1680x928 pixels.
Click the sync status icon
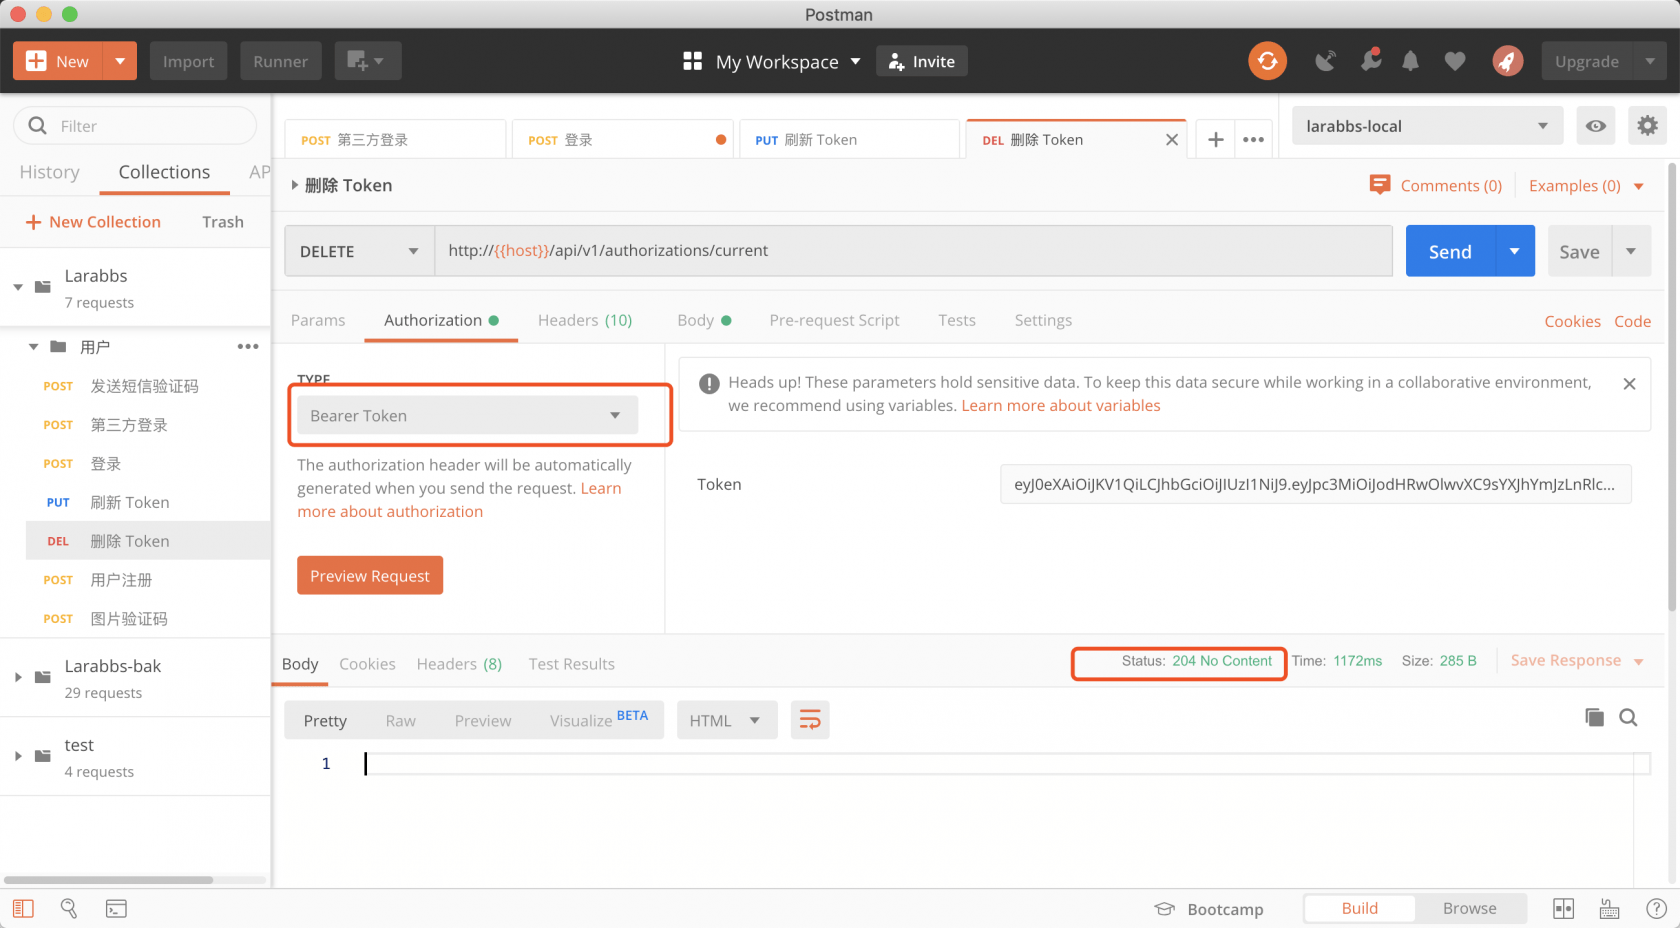[1267, 61]
